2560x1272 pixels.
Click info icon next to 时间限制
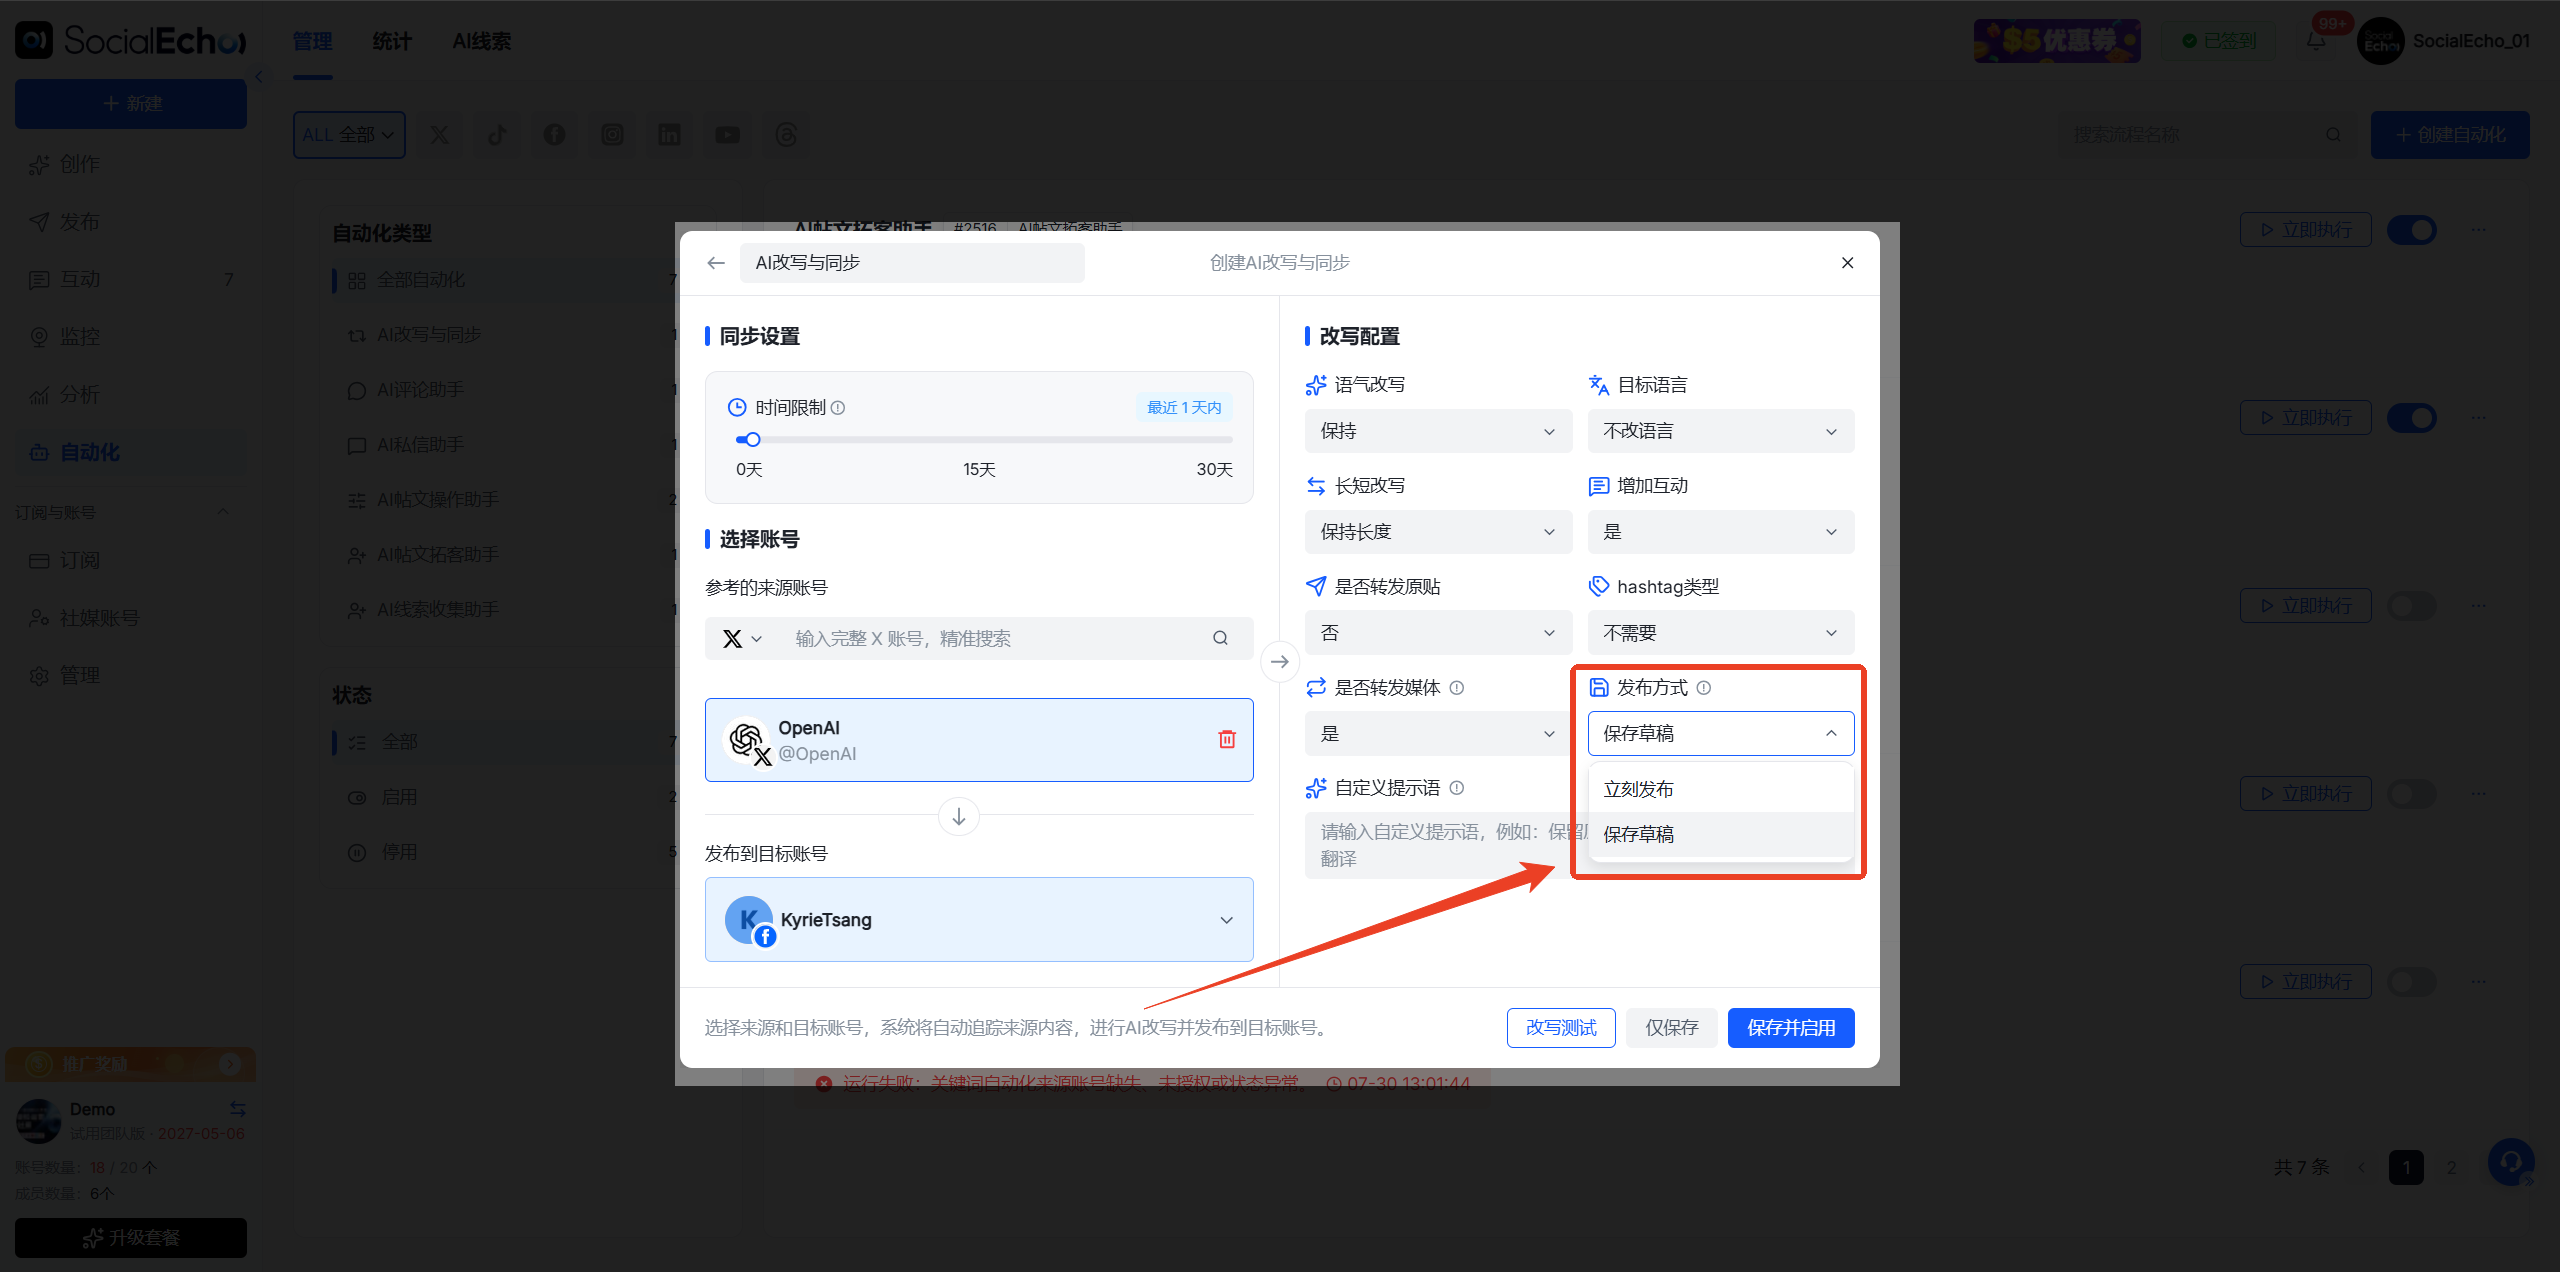coord(838,408)
